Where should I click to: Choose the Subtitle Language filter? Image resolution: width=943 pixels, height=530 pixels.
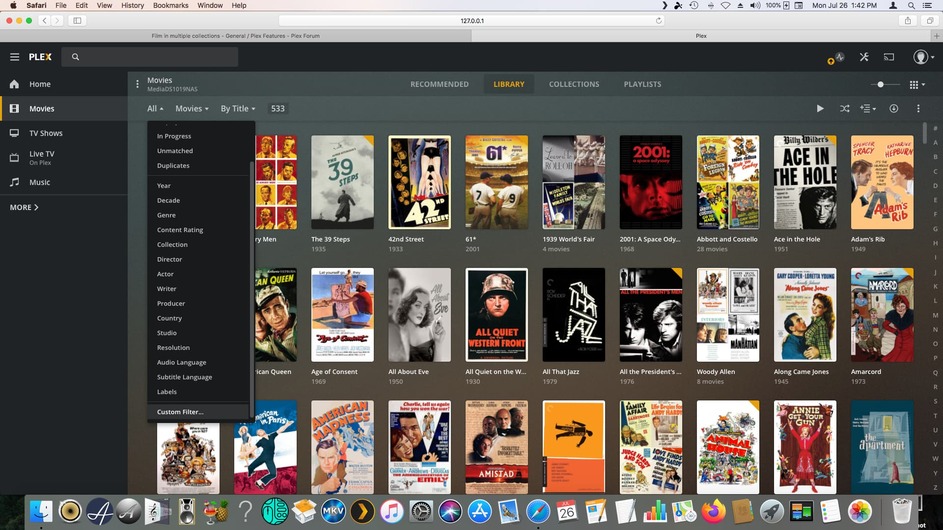point(198,377)
